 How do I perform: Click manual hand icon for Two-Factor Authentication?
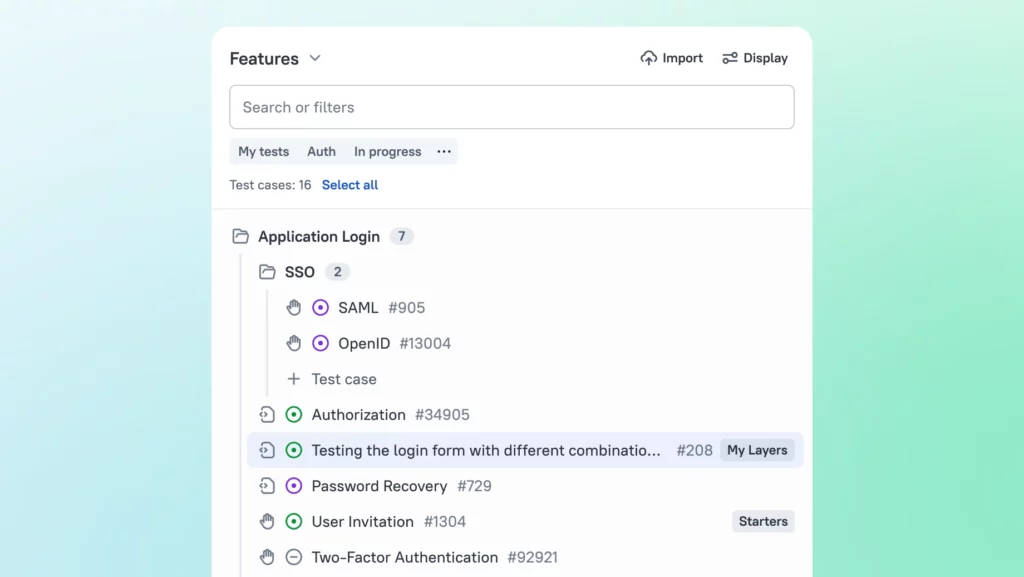click(x=266, y=557)
